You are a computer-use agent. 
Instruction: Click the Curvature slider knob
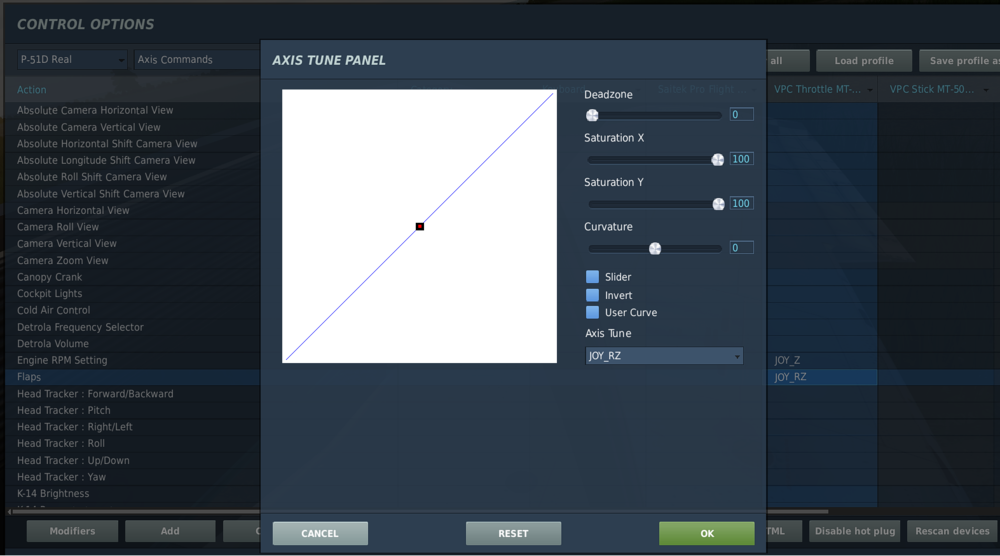pyautogui.click(x=655, y=249)
